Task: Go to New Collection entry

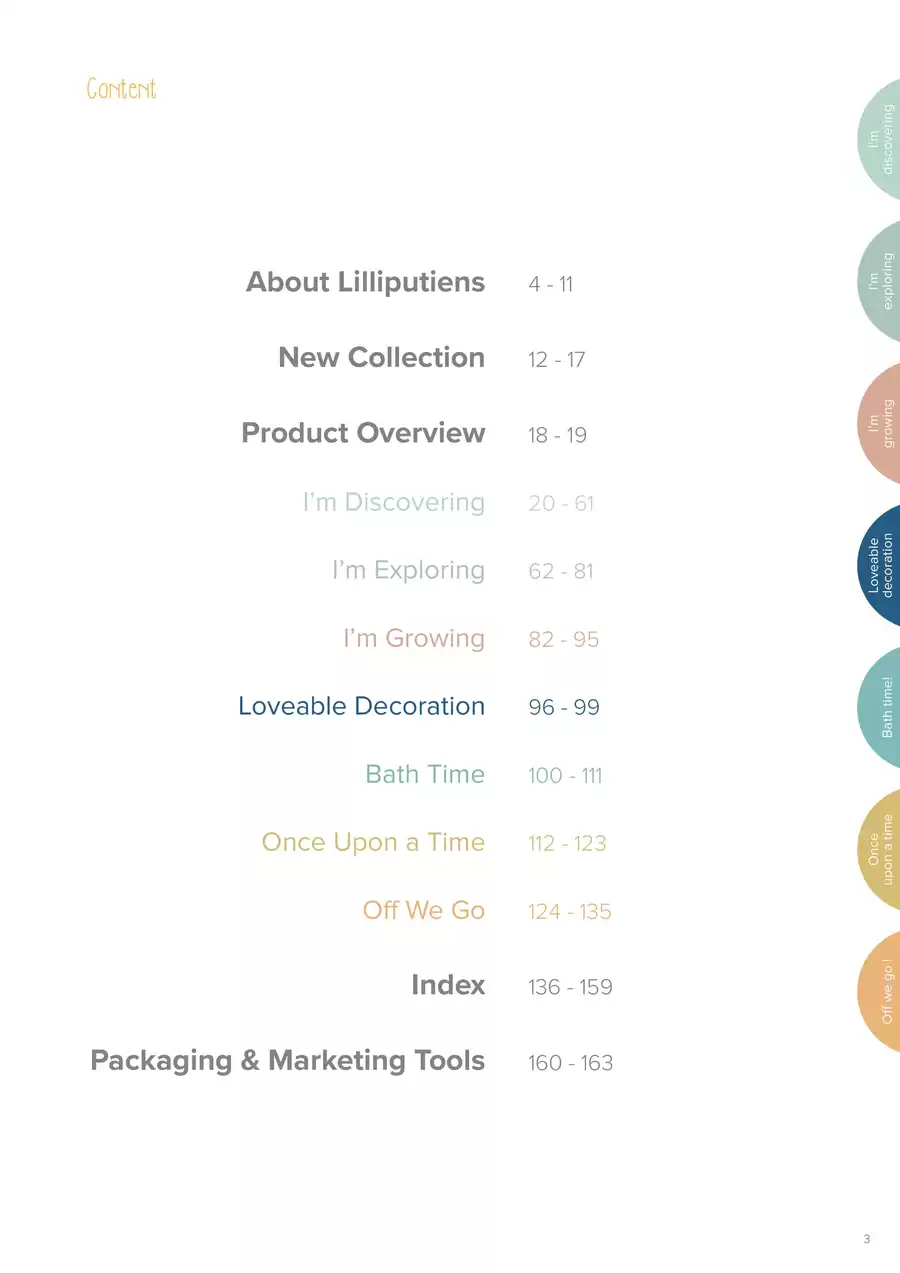Action: 381,357
